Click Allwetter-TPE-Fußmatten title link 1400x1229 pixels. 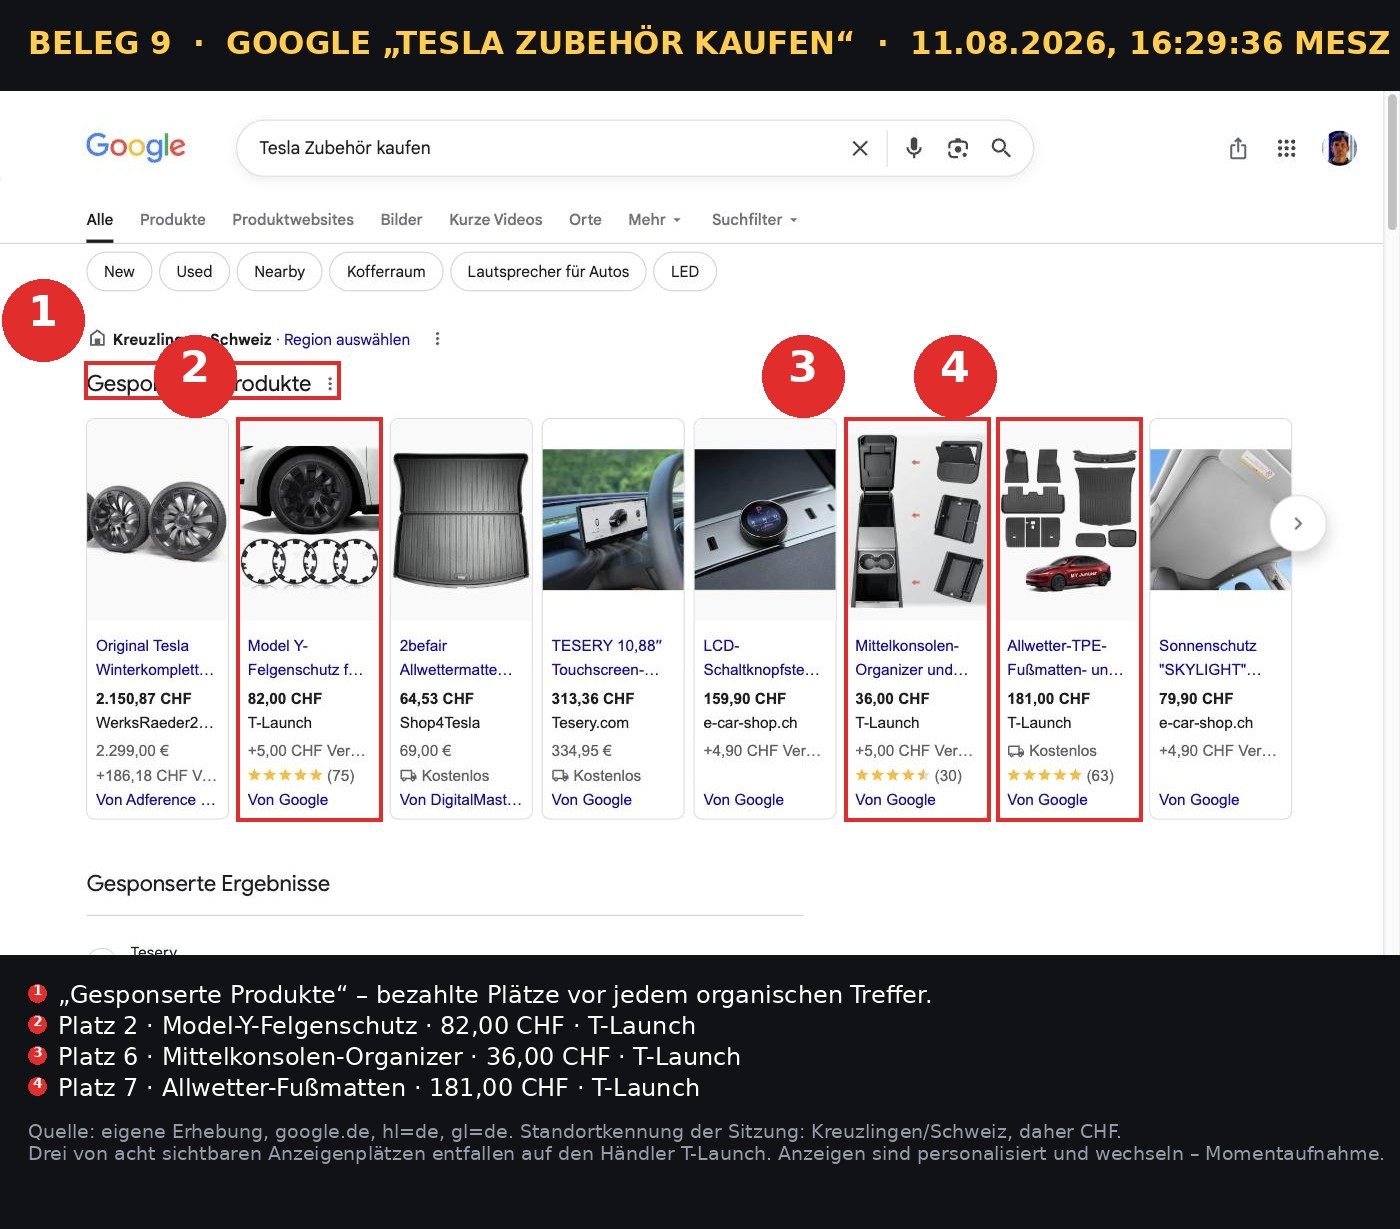coord(1065,658)
